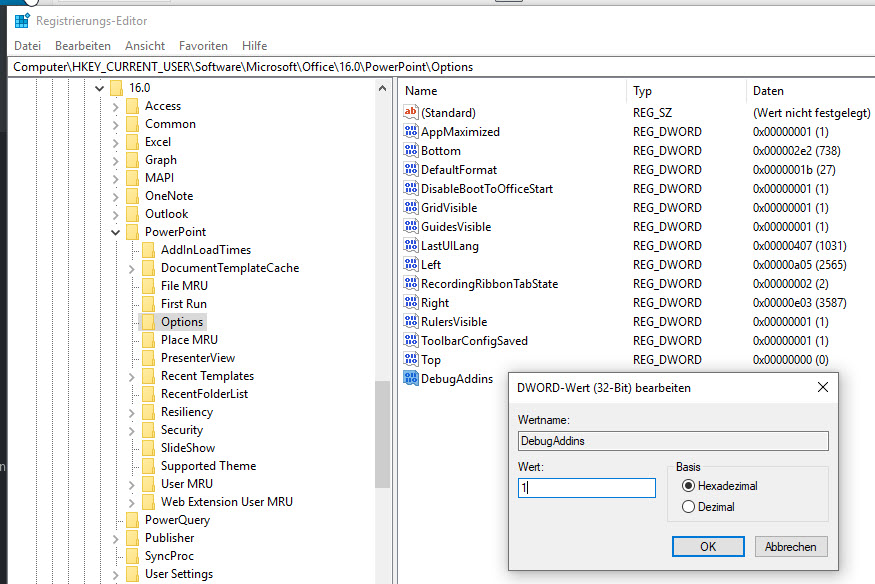Select the Supported Theme key
This screenshot has width=875, height=584.
coord(208,466)
